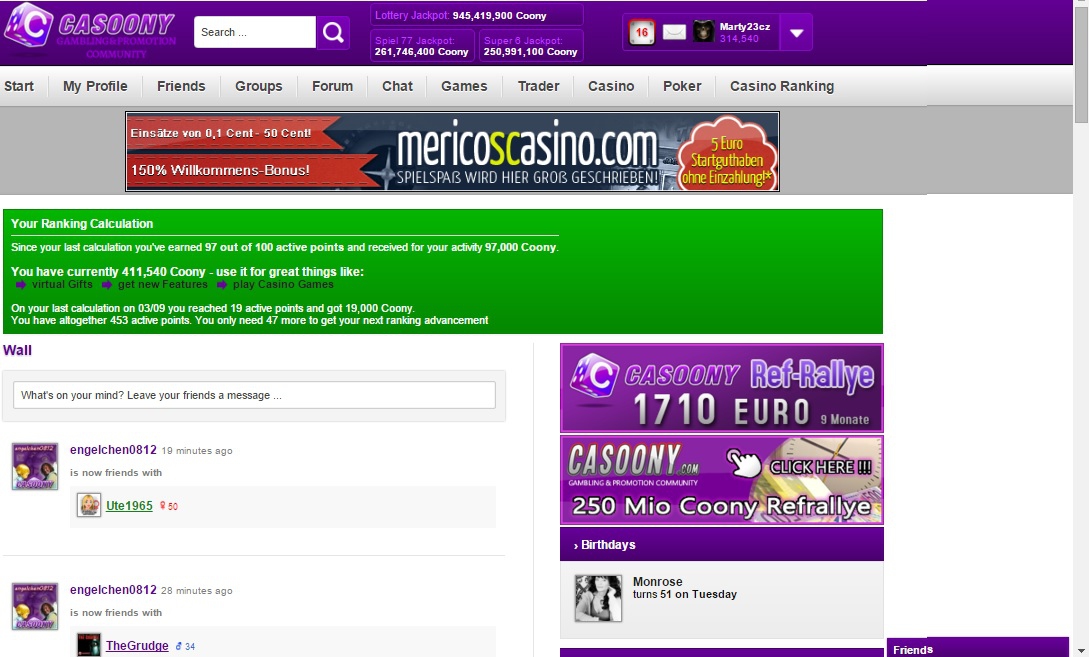Open the Friends chat bar
Viewport: 1089px width, 657px height.
coord(977,648)
